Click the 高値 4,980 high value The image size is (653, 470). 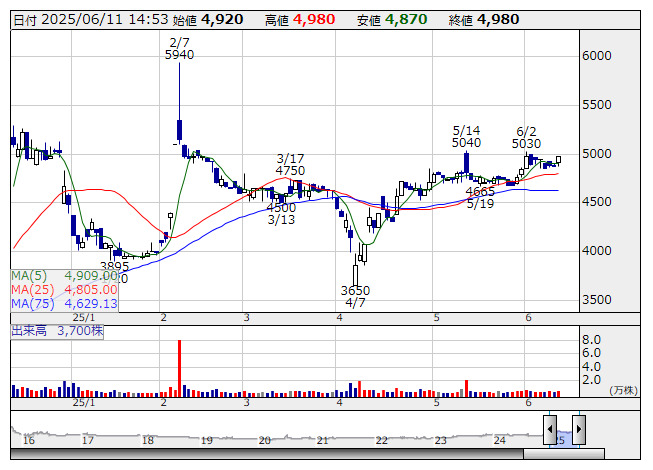pyautogui.click(x=300, y=20)
